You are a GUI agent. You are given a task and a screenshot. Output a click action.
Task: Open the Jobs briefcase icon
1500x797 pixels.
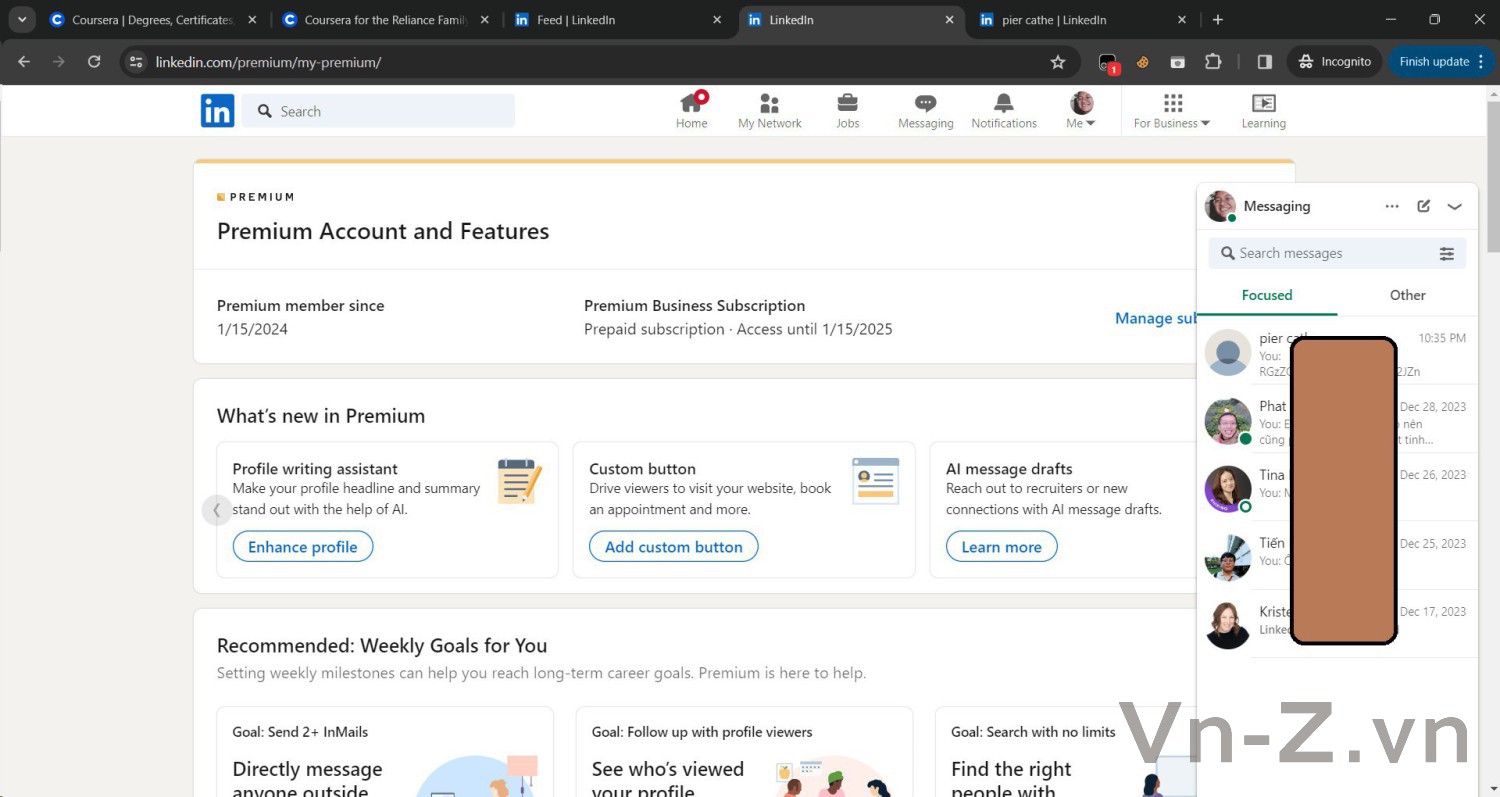[847, 110]
